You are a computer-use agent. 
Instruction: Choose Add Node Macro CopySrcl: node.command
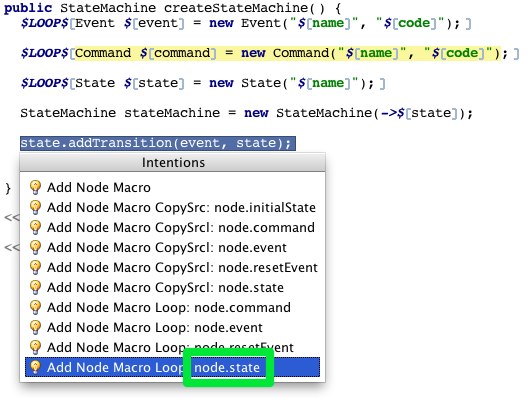coord(172,227)
